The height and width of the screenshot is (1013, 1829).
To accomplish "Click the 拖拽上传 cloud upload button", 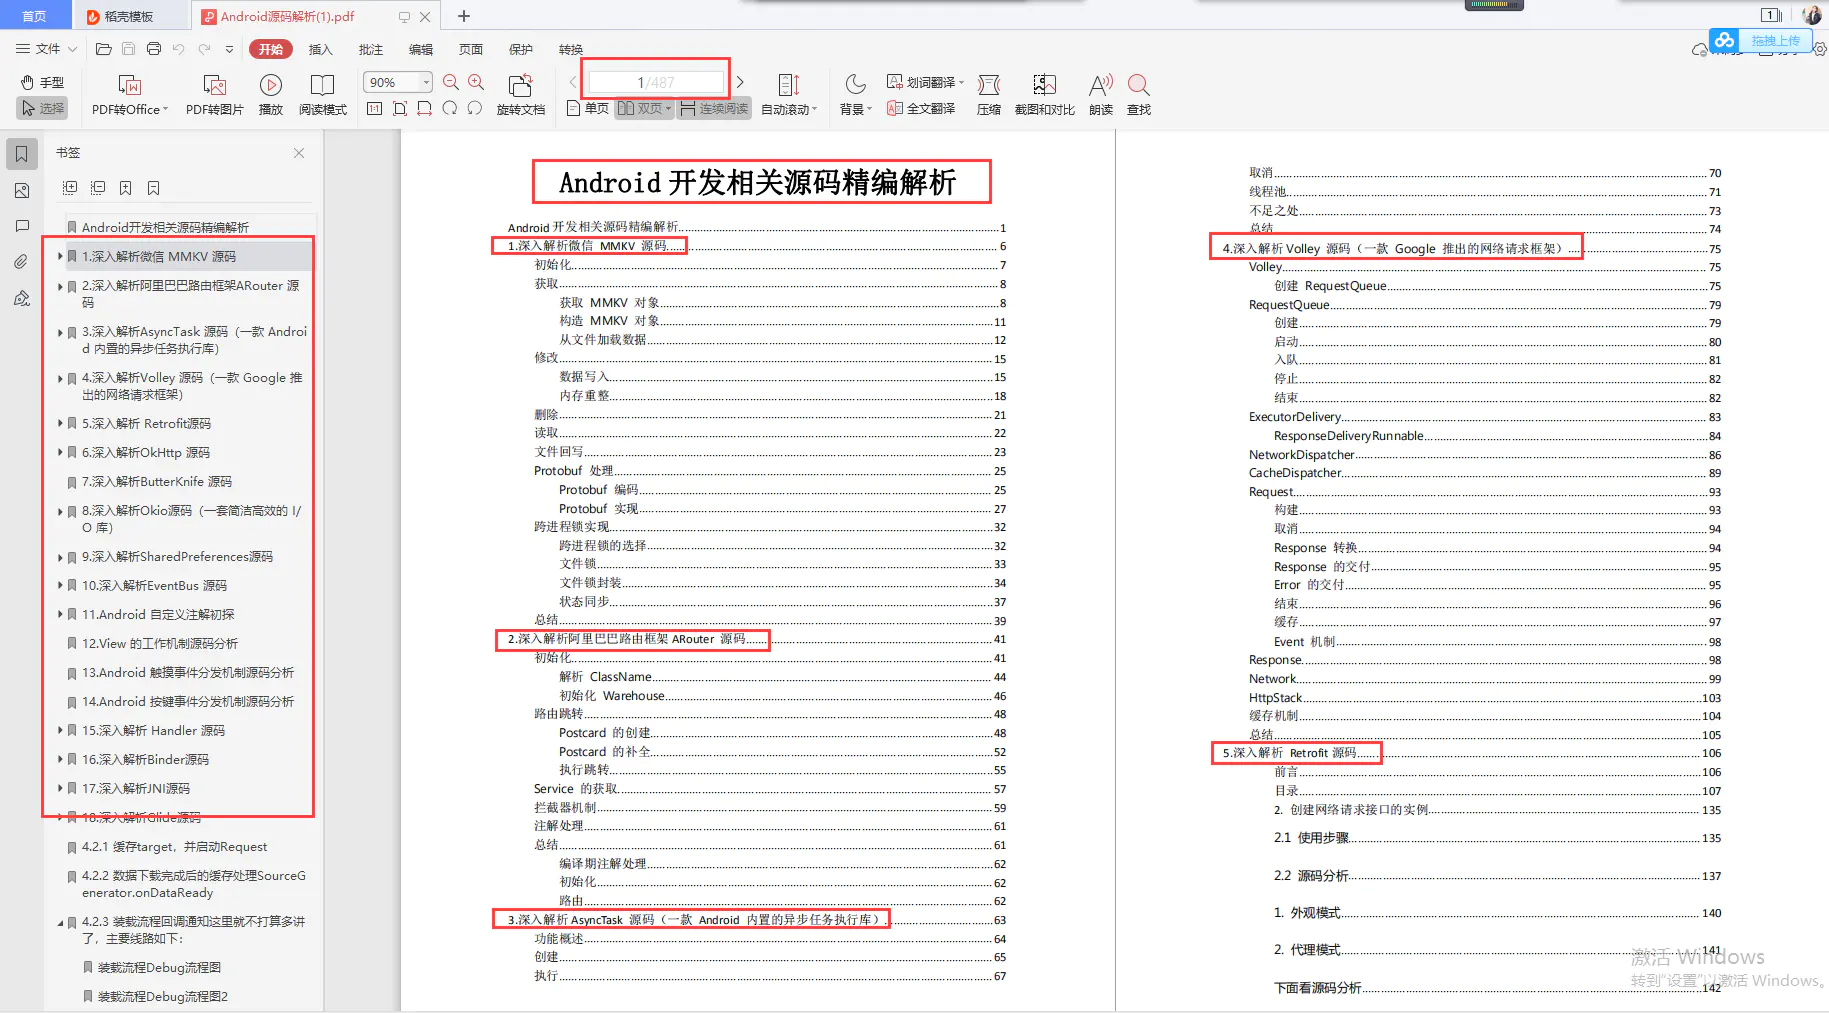I will click(x=1759, y=40).
